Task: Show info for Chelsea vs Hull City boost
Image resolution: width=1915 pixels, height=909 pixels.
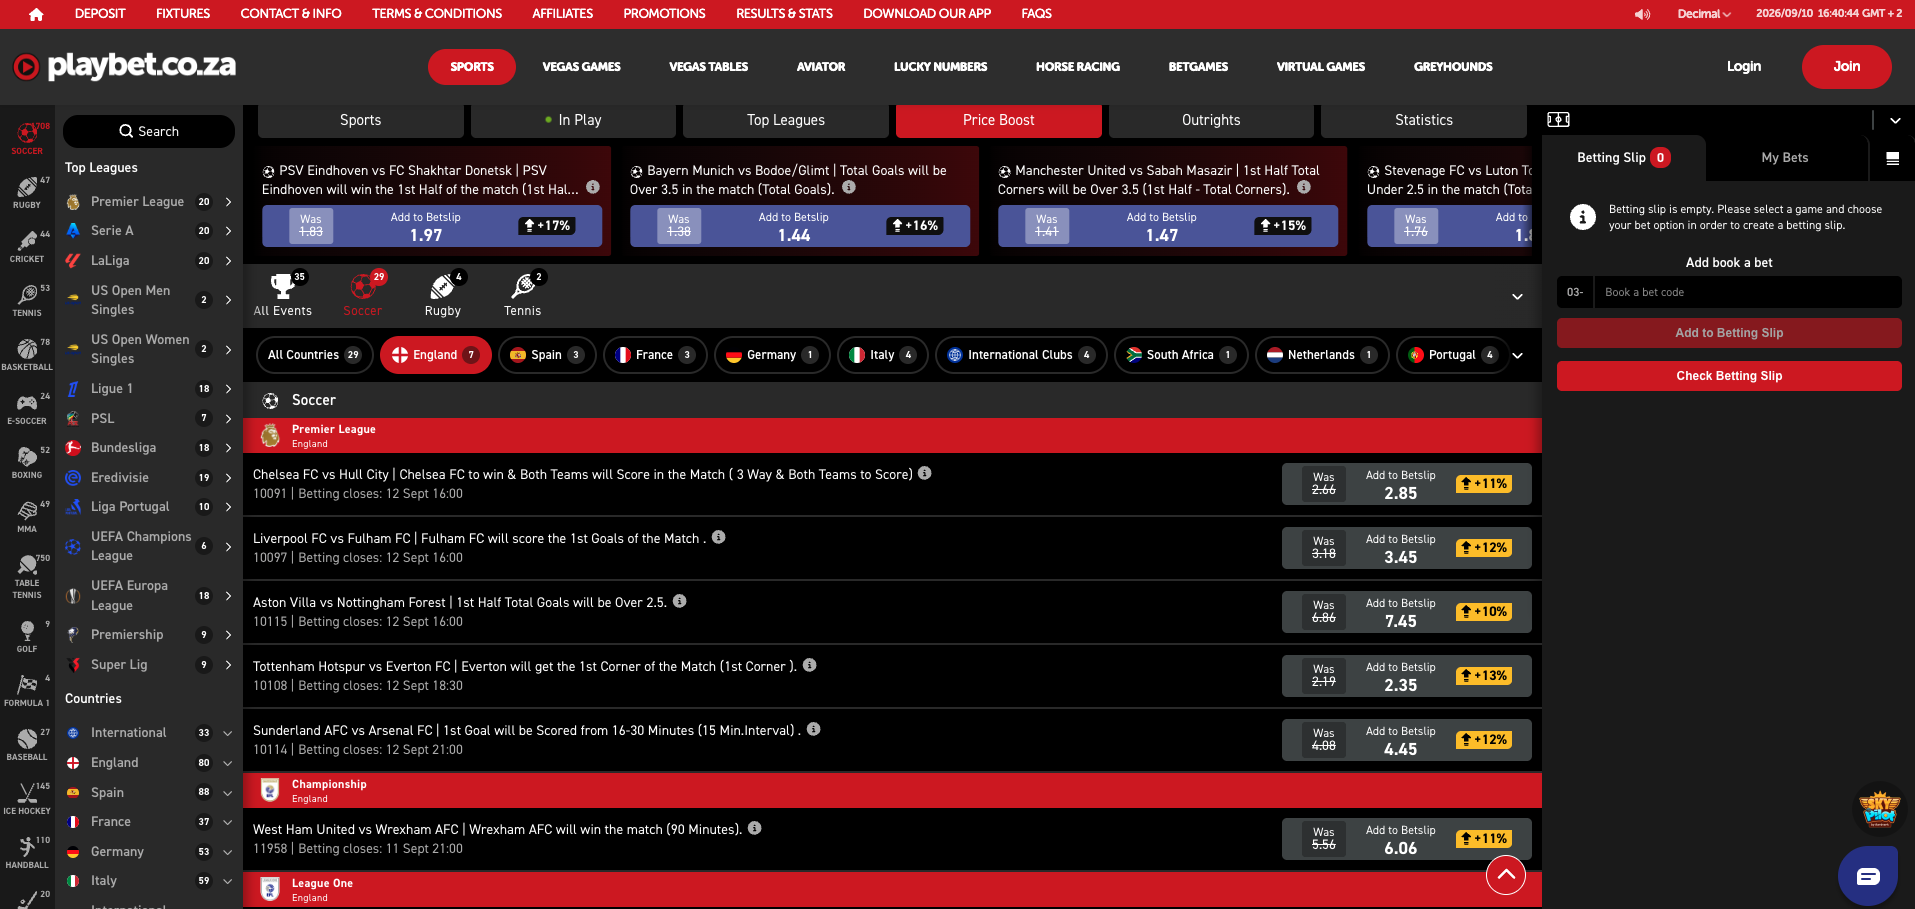Action: click(x=925, y=473)
